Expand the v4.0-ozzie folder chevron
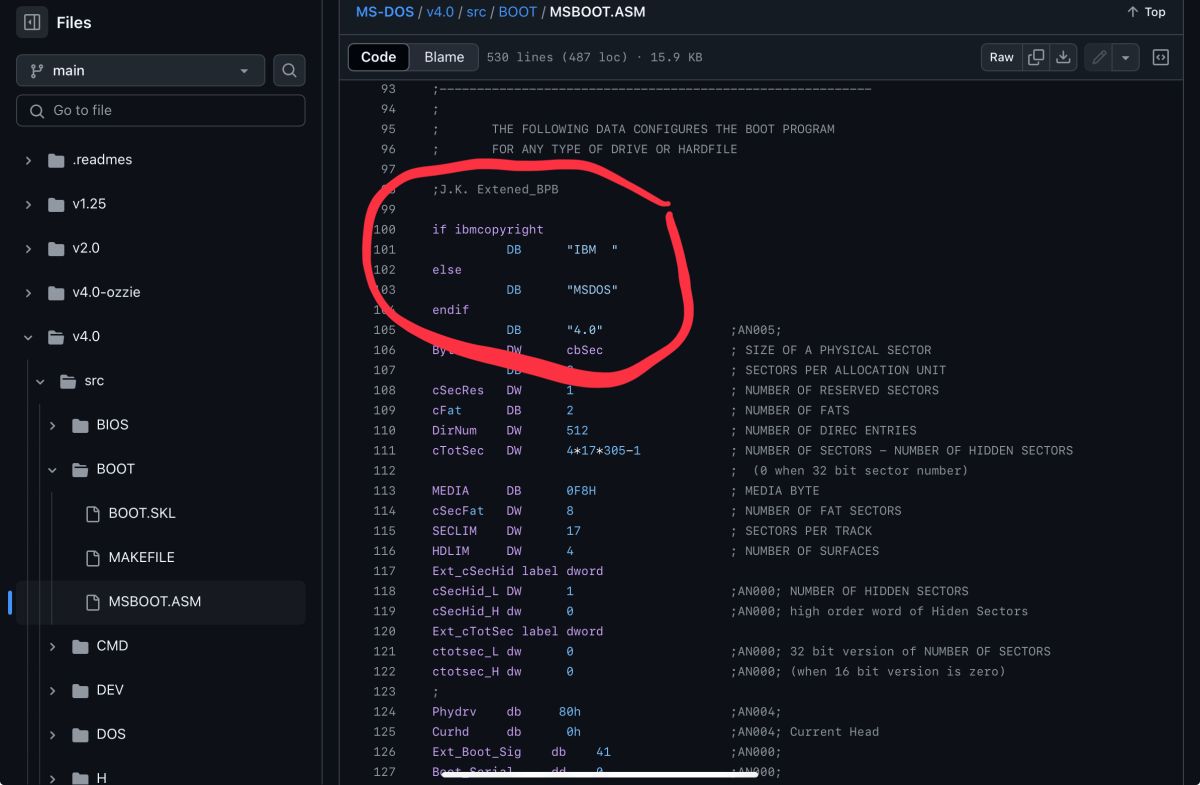1200x785 pixels. coord(28,292)
